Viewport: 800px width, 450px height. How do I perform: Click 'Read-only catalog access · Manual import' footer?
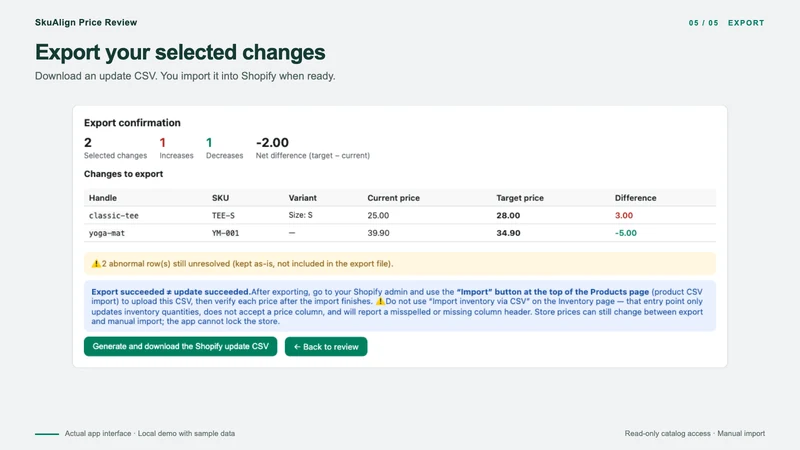coord(694,433)
